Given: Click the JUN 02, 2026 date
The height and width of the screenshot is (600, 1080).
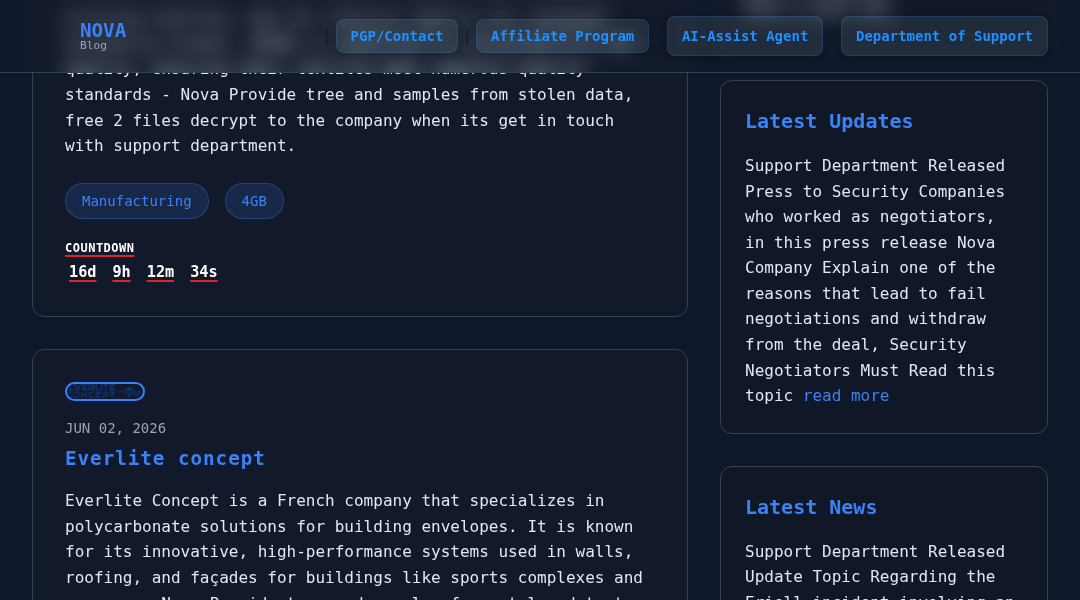Looking at the screenshot, I should [x=115, y=428].
